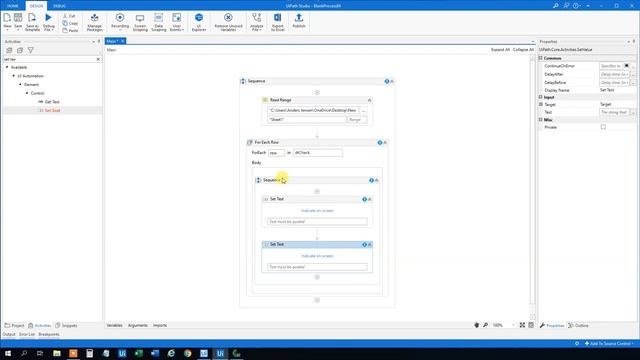Switch to the Project panel tab
Viewport: 640px width, 360px height.
click(14, 325)
